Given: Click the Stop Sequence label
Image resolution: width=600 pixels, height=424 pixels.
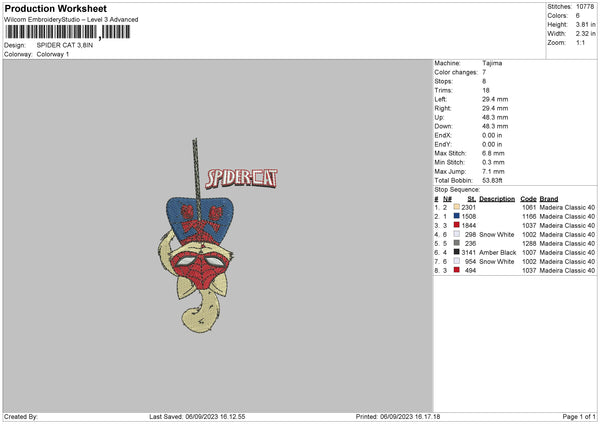Looking at the screenshot, I should point(457,189).
